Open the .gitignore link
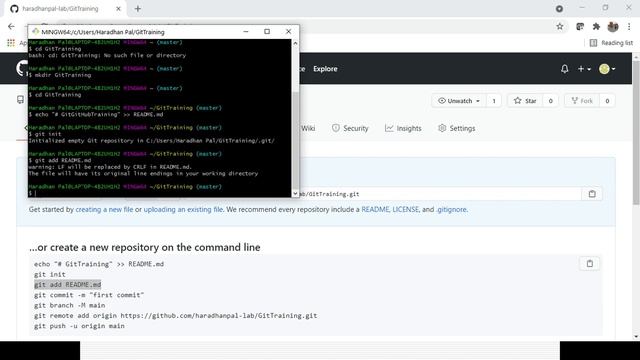Image resolution: width=640 pixels, height=360 pixels. tap(452, 209)
